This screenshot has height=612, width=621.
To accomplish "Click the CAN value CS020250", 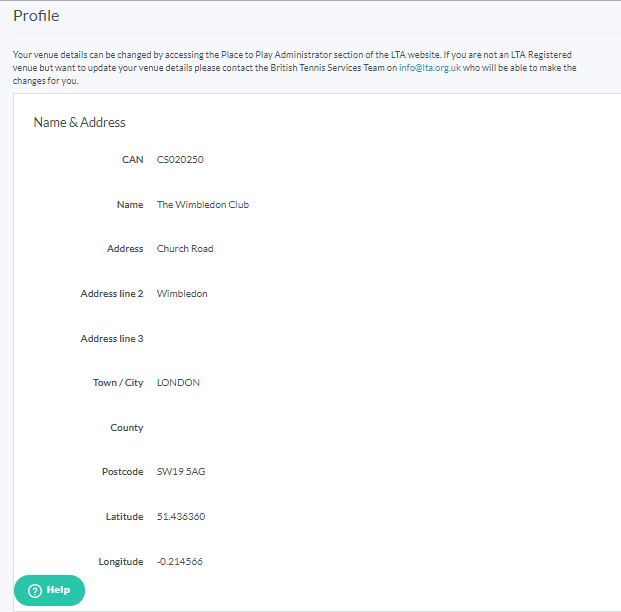I will [180, 160].
